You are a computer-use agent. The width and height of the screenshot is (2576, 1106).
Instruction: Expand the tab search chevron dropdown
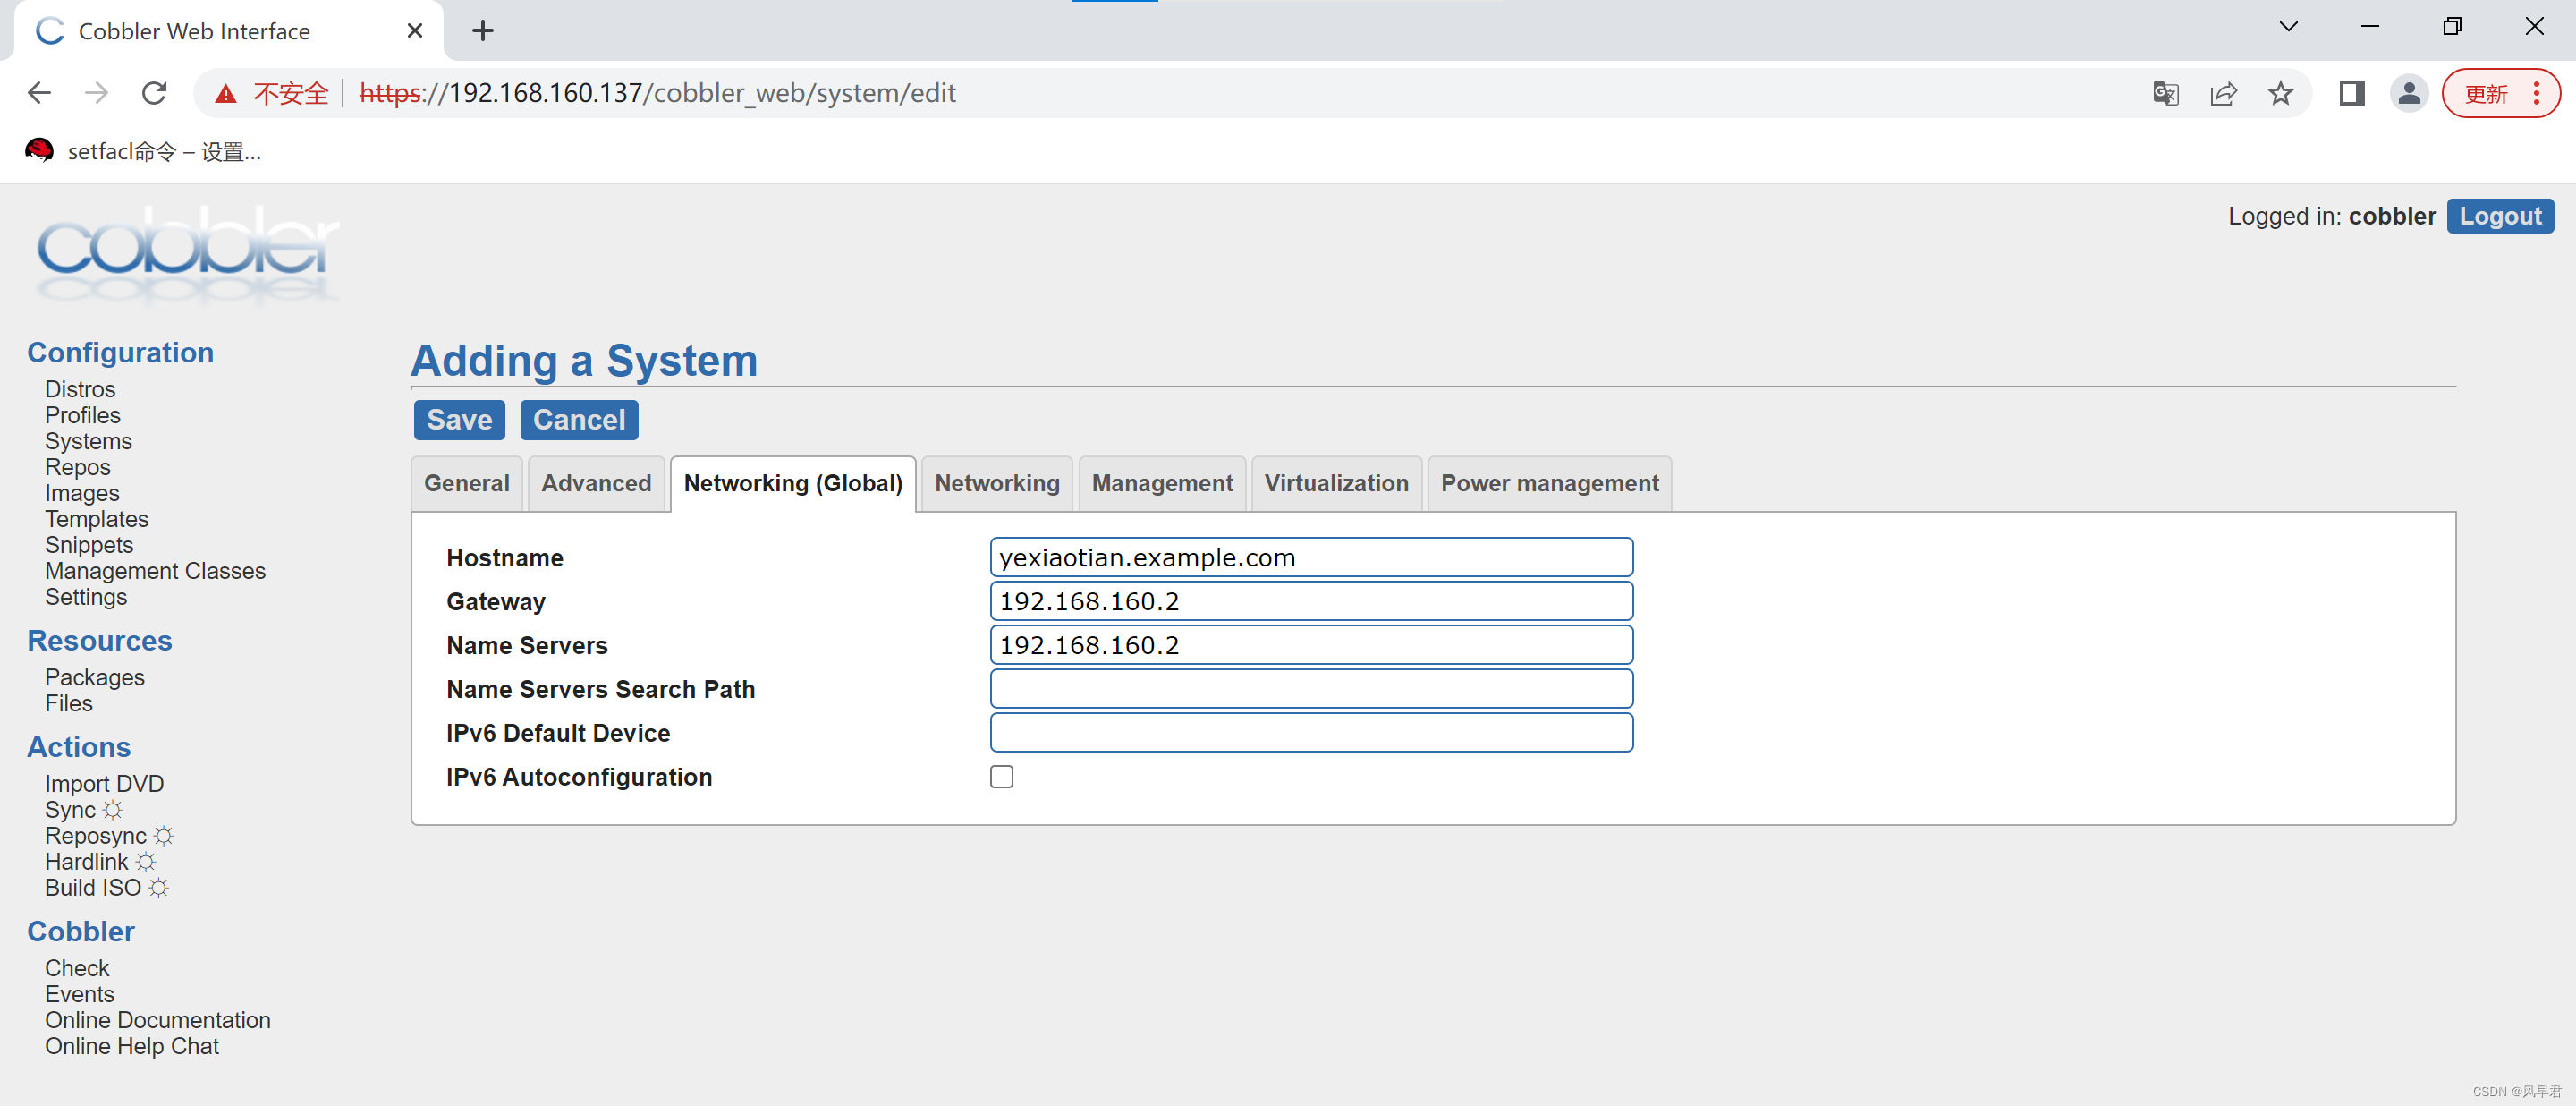tap(2288, 26)
